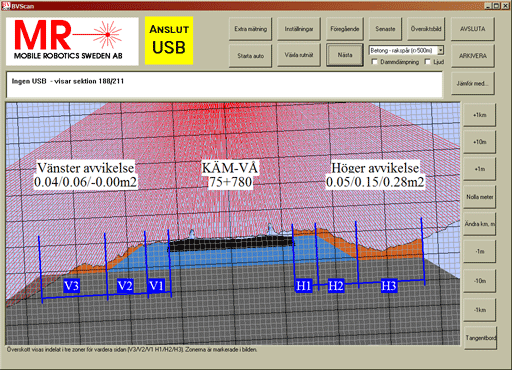Image resolution: width=512 pixels, height=370 pixels.
Task: Click the KÄM-VÅ 75+780 position label
Action: (230, 175)
